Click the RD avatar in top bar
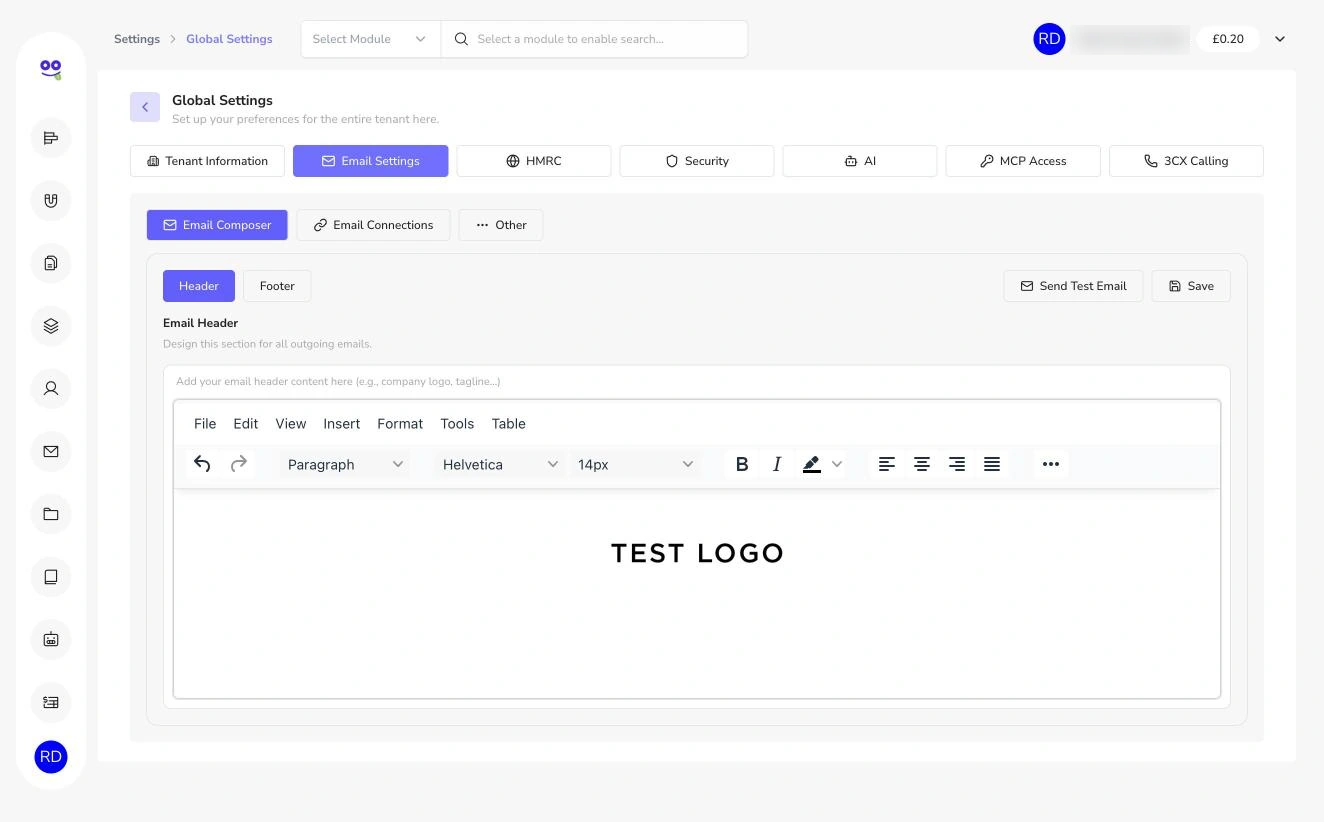 click(1049, 39)
